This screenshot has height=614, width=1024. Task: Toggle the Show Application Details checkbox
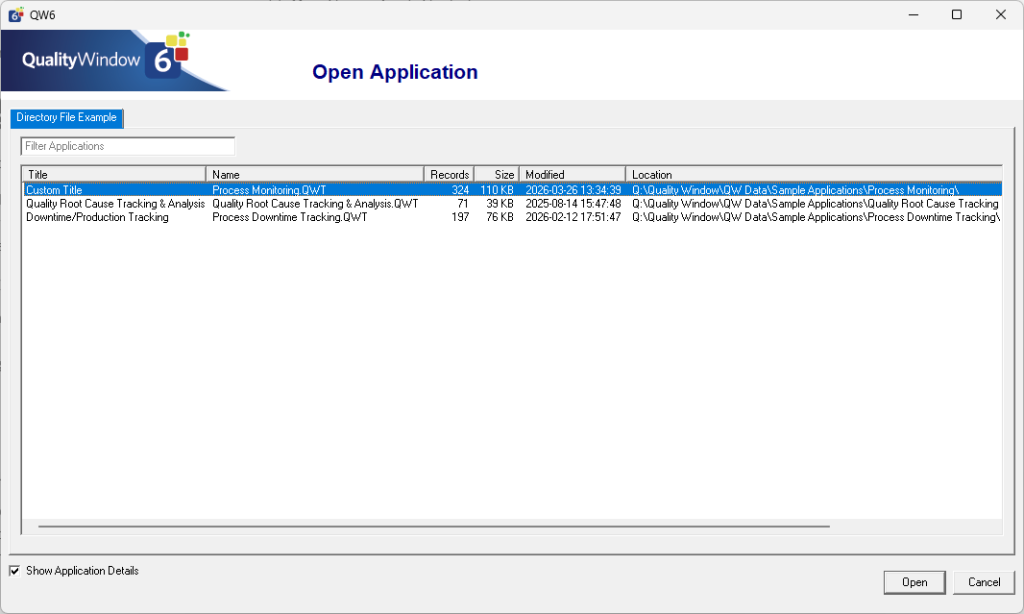click(x=14, y=570)
